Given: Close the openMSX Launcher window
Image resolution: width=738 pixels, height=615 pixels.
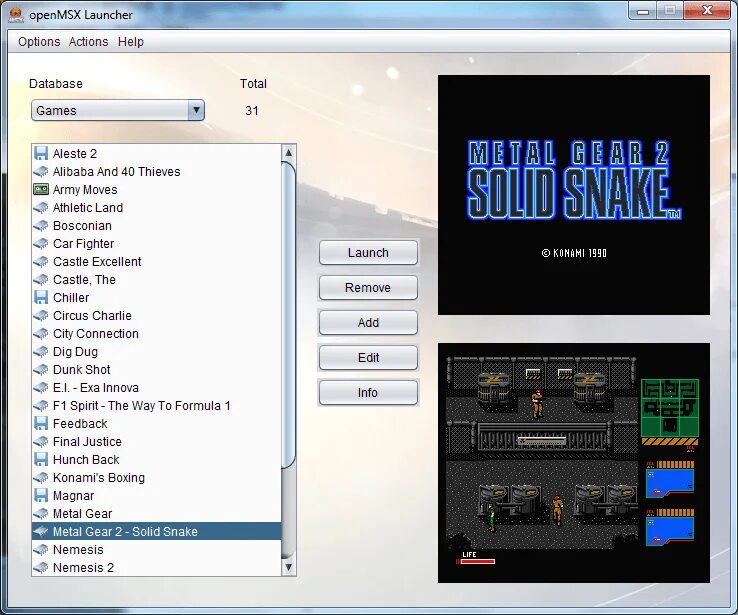Looking at the screenshot, I should (706, 10).
